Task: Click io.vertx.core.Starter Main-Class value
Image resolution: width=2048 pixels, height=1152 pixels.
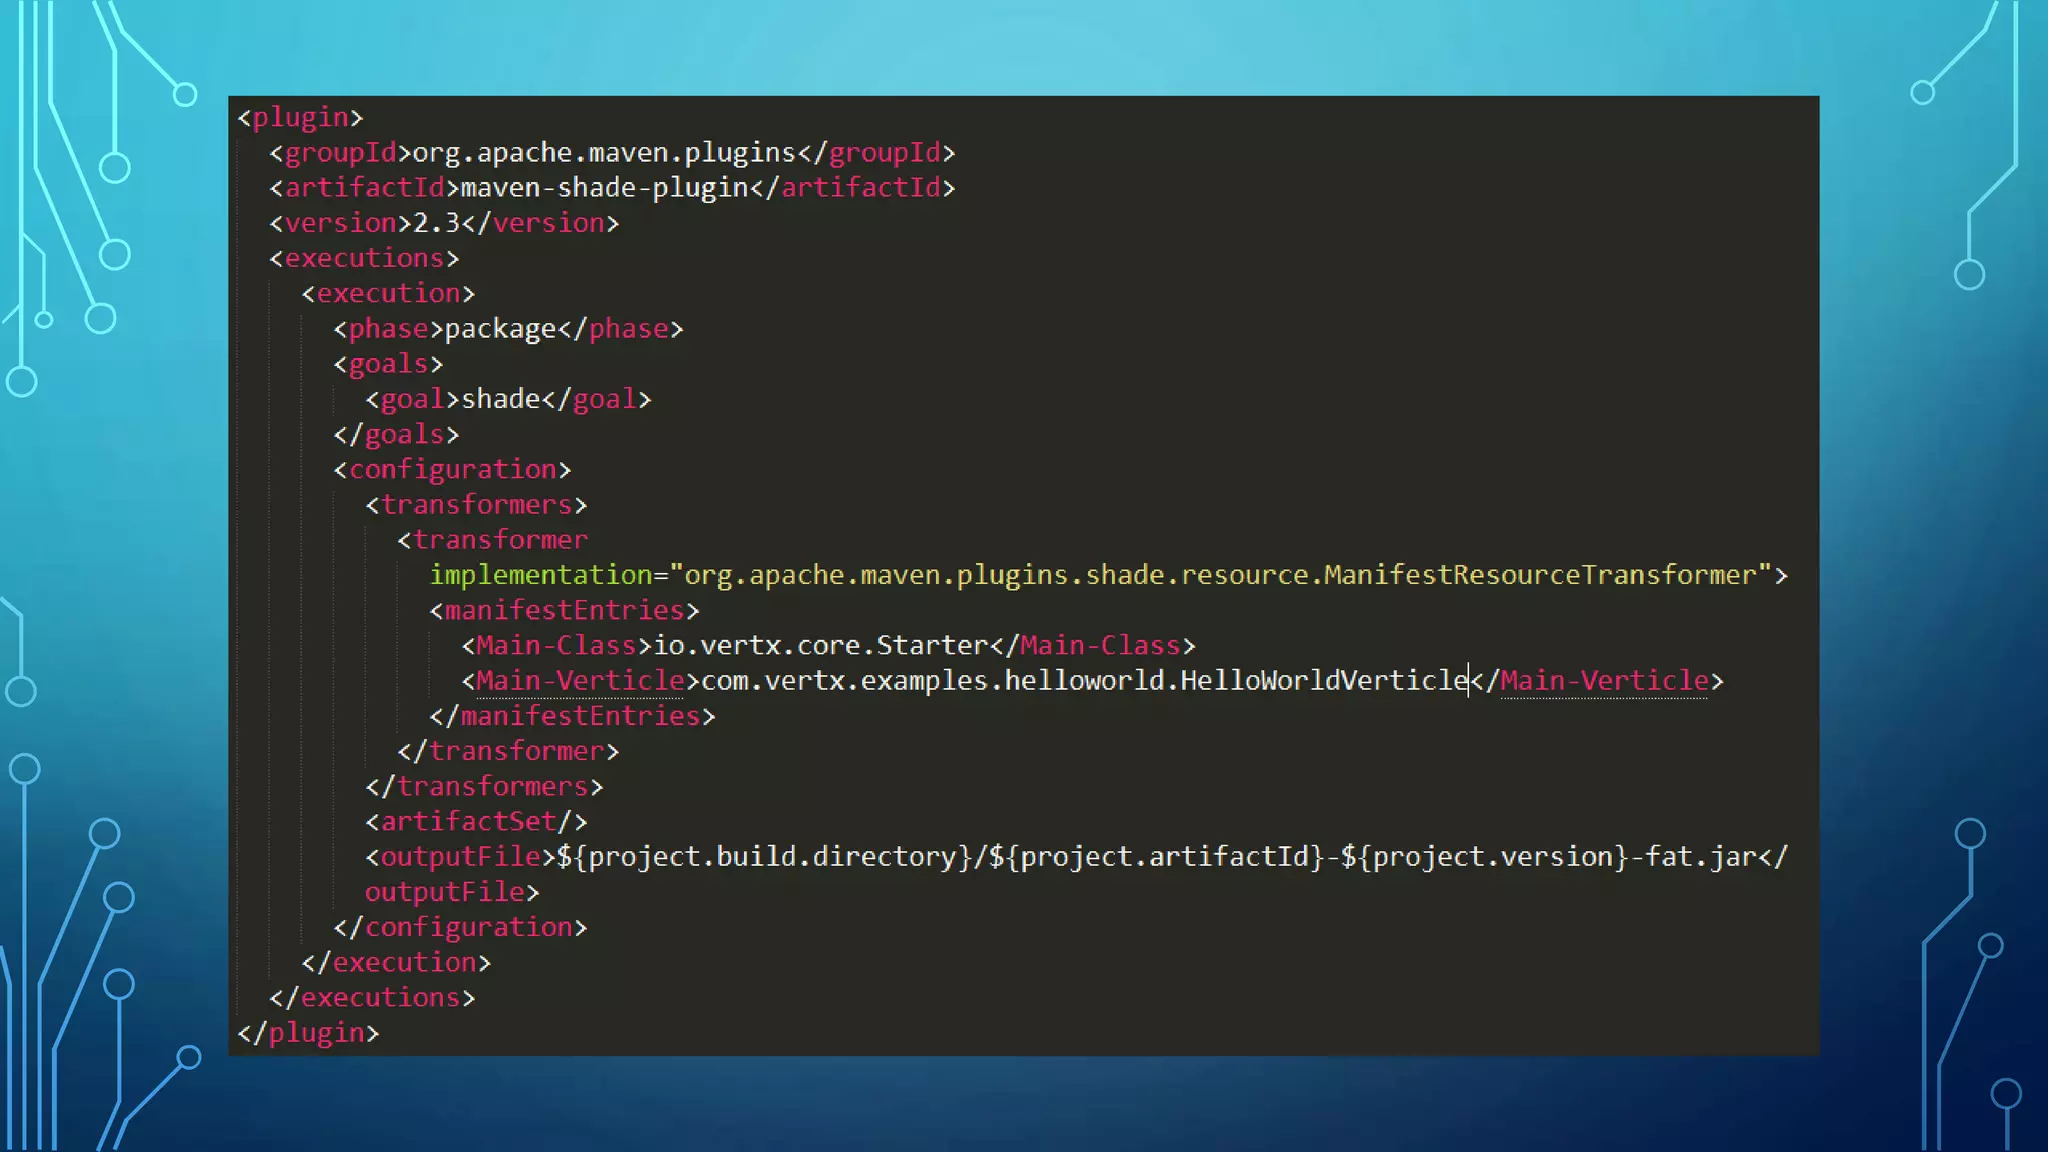Action: pyautogui.click(x=820, y=646)
